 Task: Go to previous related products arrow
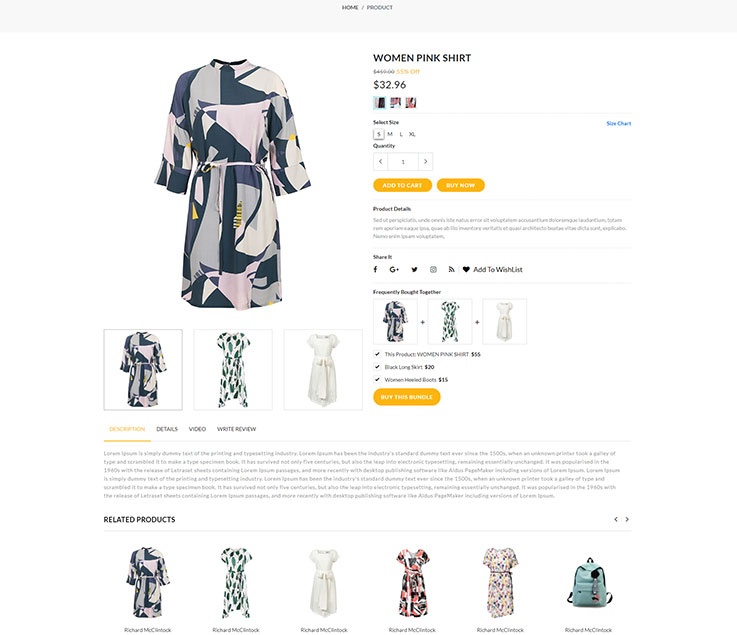616,519
